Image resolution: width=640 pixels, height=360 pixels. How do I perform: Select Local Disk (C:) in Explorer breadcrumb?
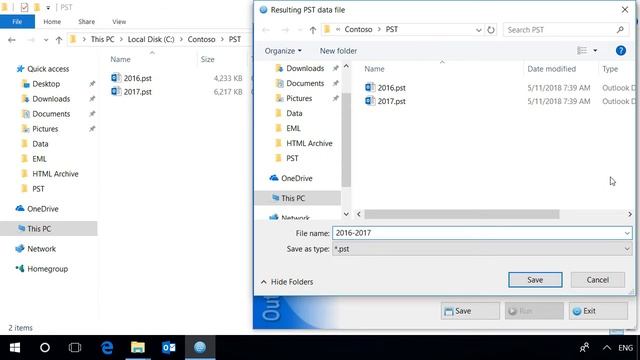(x=151, y=39)
